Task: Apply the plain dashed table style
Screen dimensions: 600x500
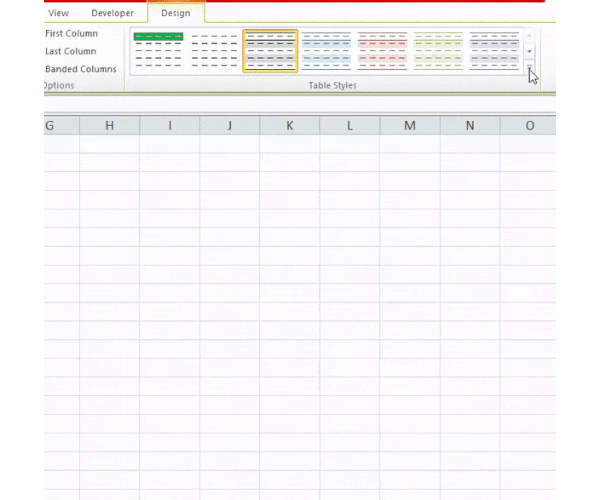Action: coord(214,51)
